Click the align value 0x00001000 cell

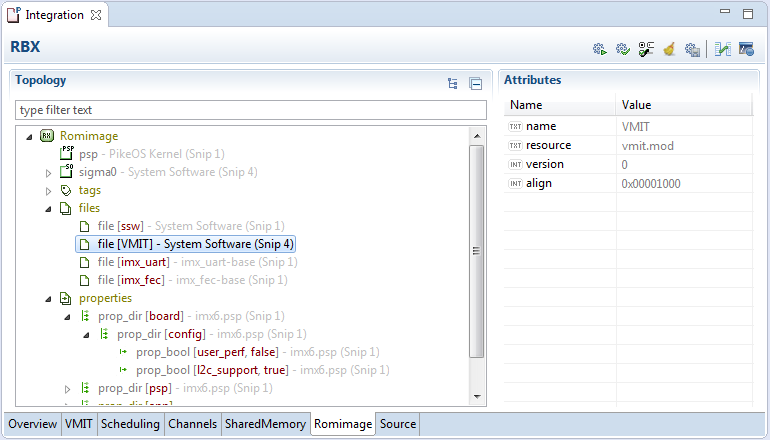coord(648,183)
